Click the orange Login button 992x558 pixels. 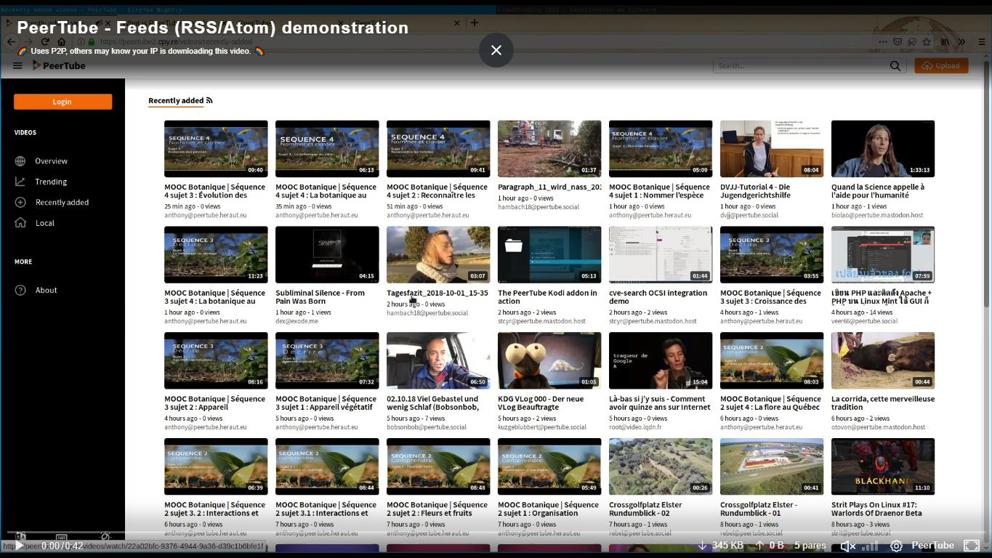click(63, 102)
